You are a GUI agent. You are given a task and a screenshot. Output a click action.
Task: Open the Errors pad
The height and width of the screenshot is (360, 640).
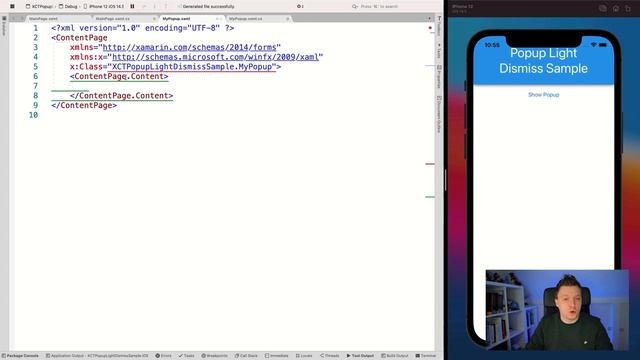(163, 356)
